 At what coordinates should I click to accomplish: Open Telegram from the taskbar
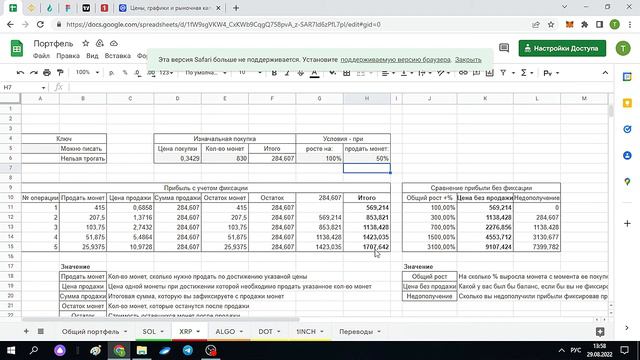point(188,350)
